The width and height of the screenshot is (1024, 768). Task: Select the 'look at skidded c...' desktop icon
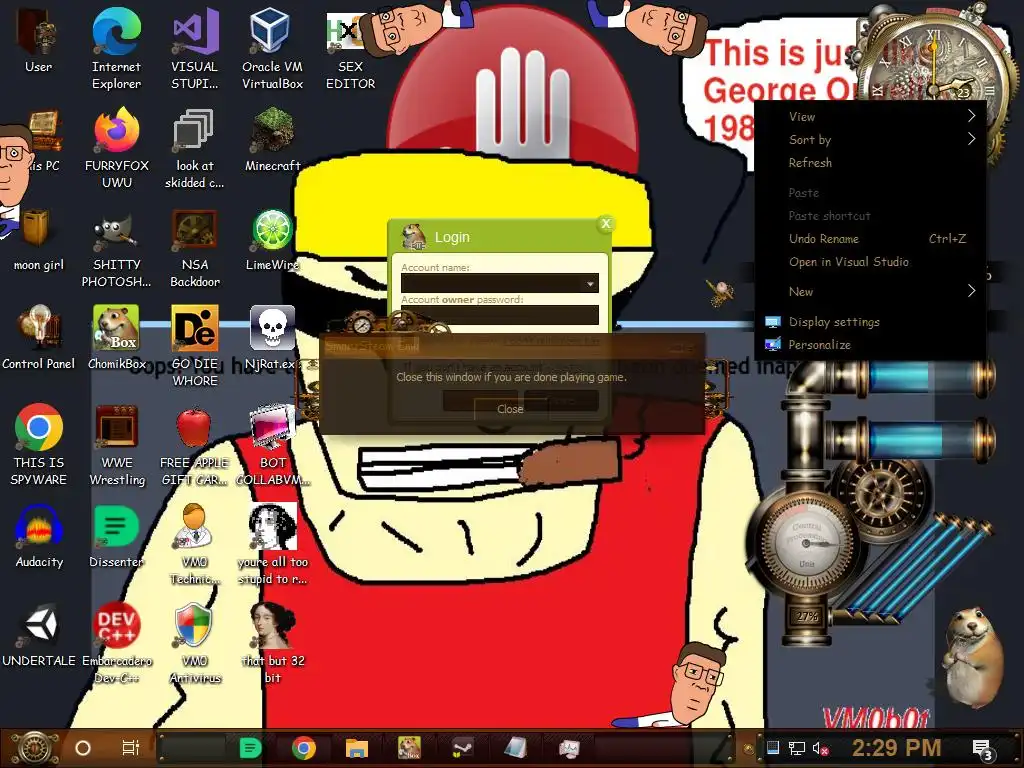(195, 148)
